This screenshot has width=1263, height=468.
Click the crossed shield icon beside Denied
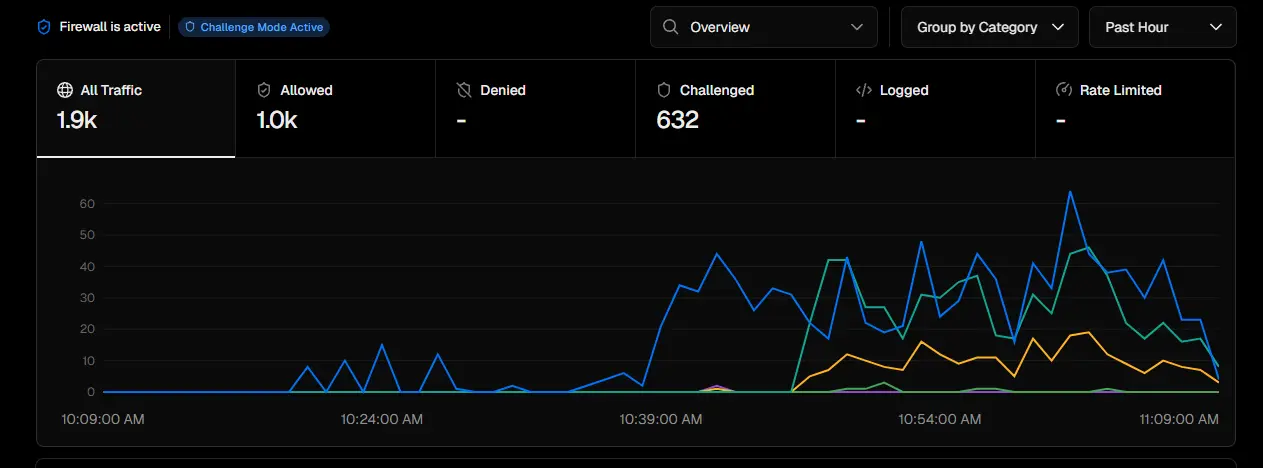(x=464, y=90)
